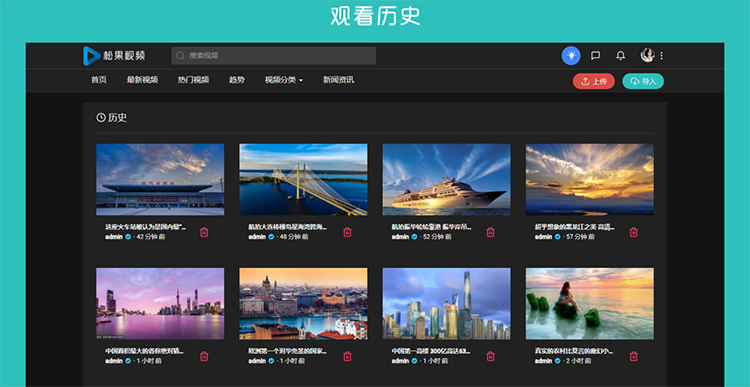Delete the golden sunset clouds video entry
Image resolution: width=750 pixels, height=387 pixels.
634,232
